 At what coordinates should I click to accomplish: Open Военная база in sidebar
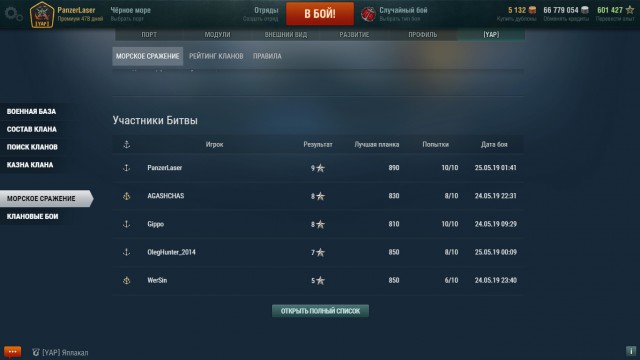click(x=31, y=111)
